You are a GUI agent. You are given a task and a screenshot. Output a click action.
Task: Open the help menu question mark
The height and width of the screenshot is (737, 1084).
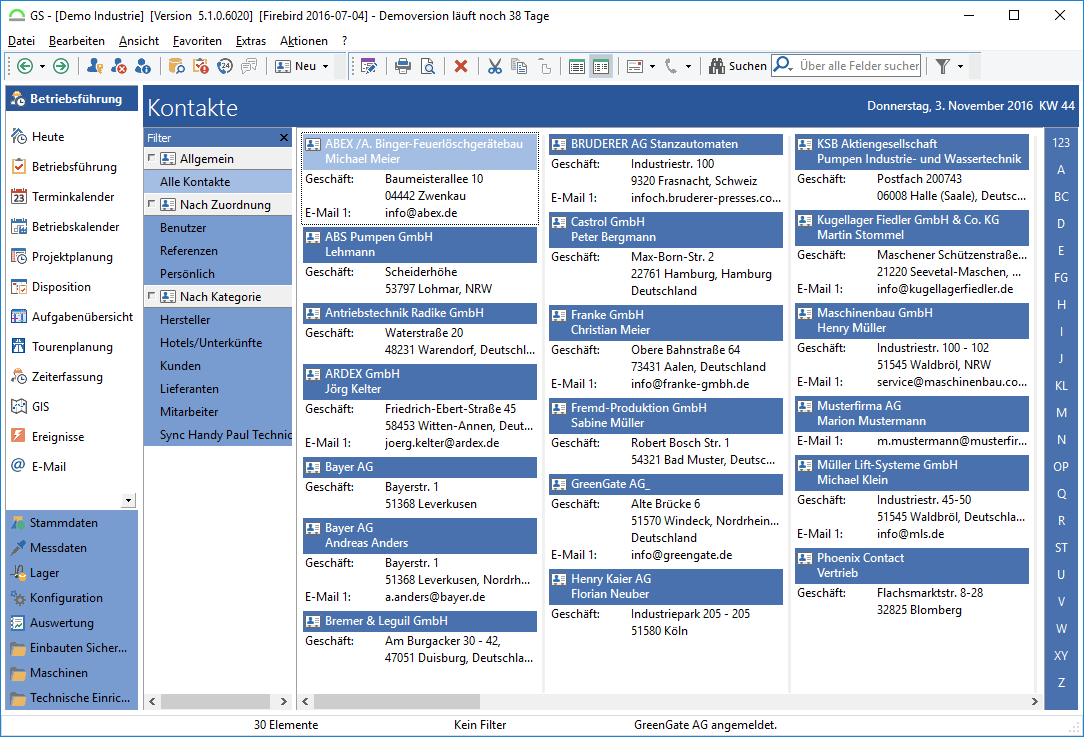point(344,41)
